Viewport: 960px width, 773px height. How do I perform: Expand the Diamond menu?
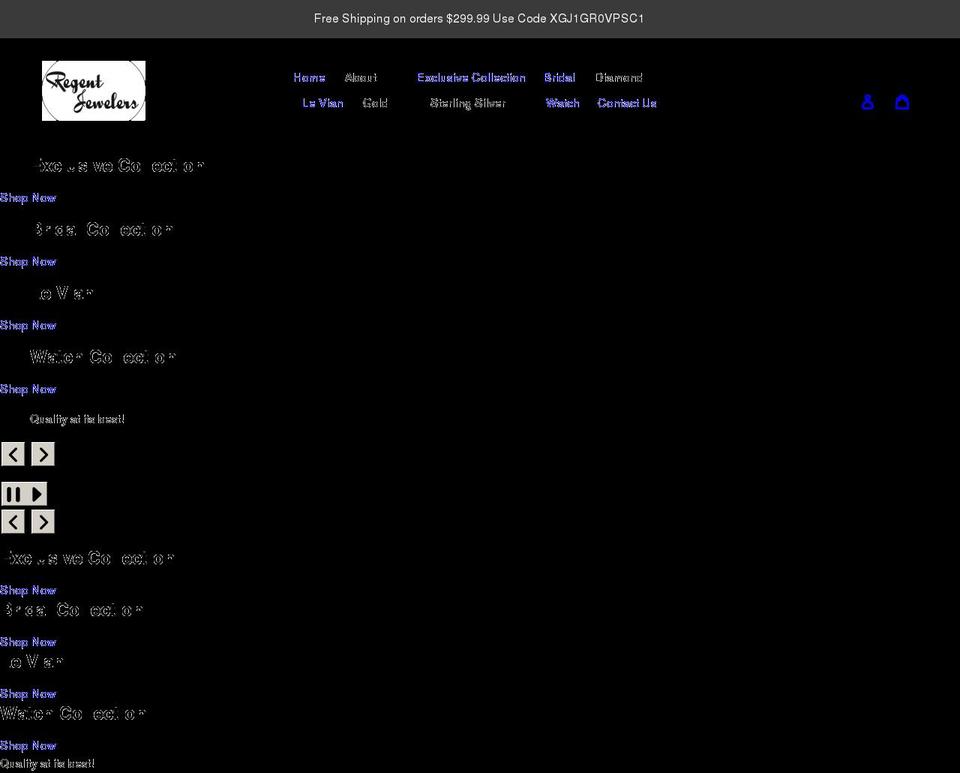(x=618, y=78)
